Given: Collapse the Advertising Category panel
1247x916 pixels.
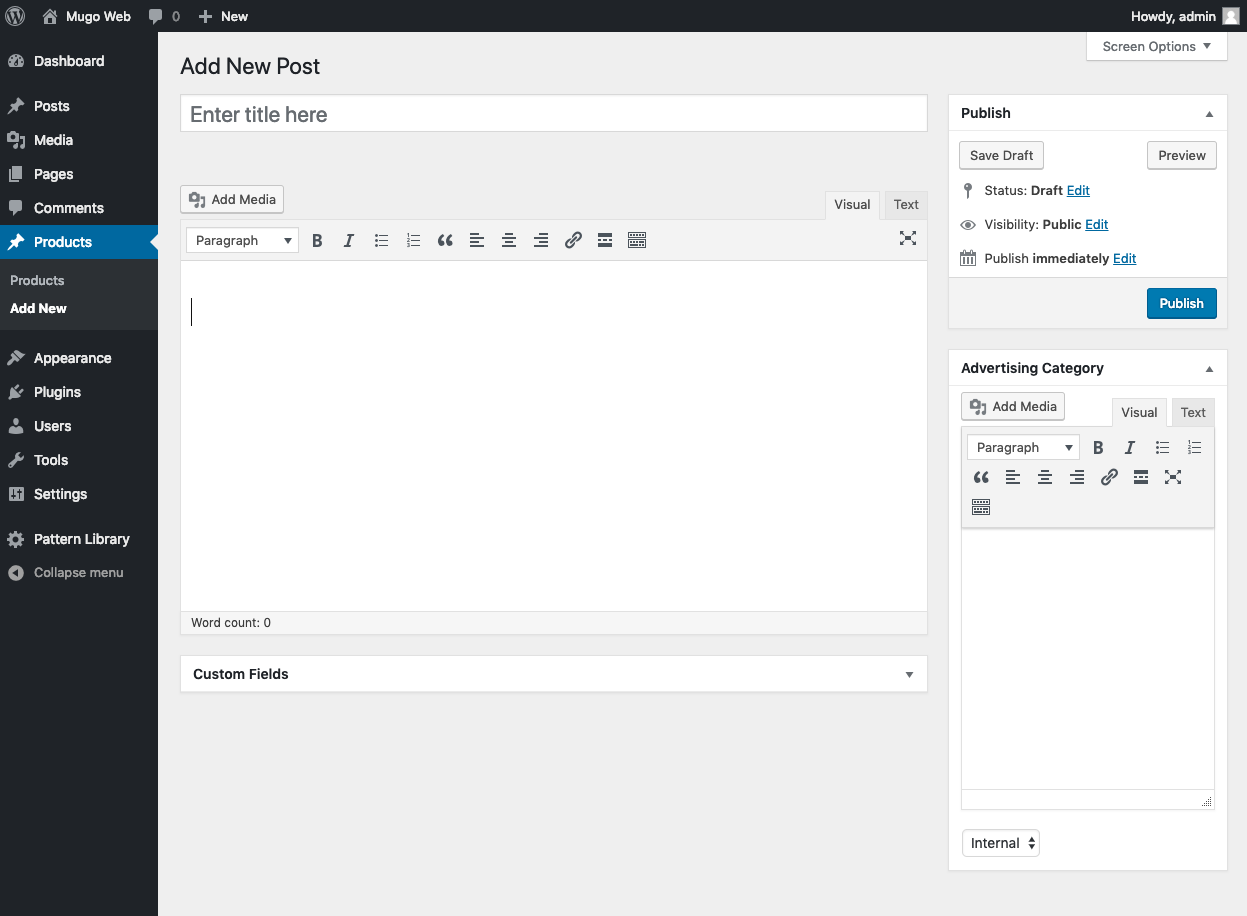Looking at the screenshot, I should click(x=1209, y=369).
